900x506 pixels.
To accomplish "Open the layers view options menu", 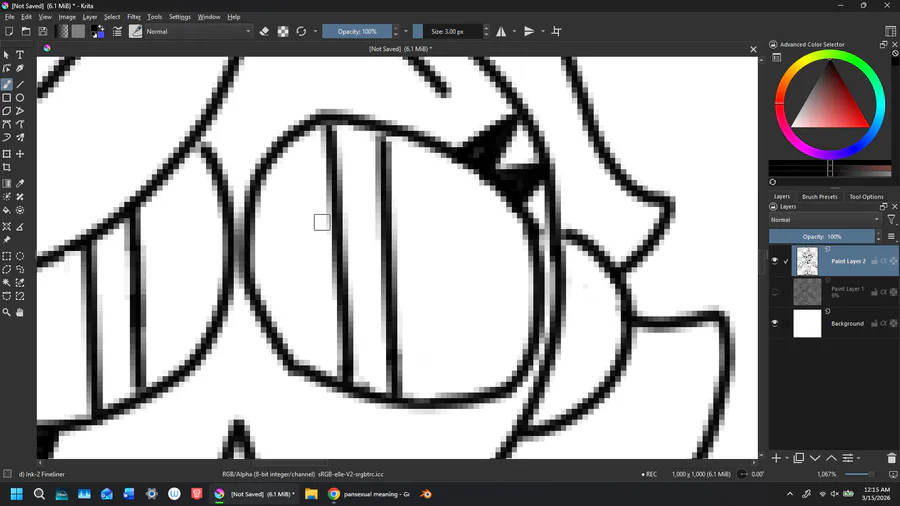I will [891, 236].
